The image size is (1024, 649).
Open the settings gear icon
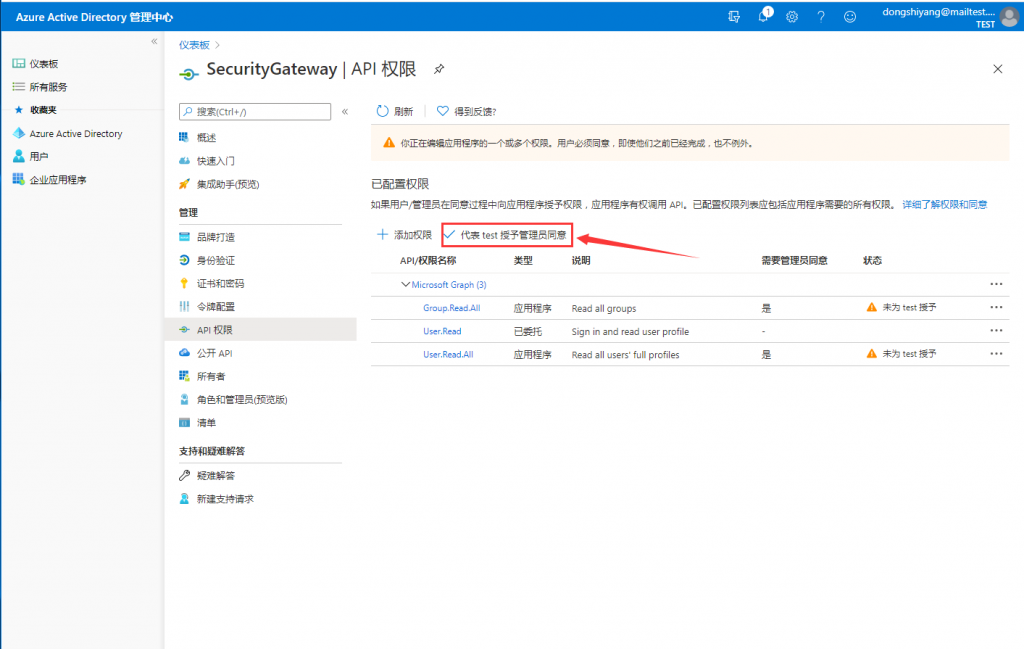tap(792, 17)
